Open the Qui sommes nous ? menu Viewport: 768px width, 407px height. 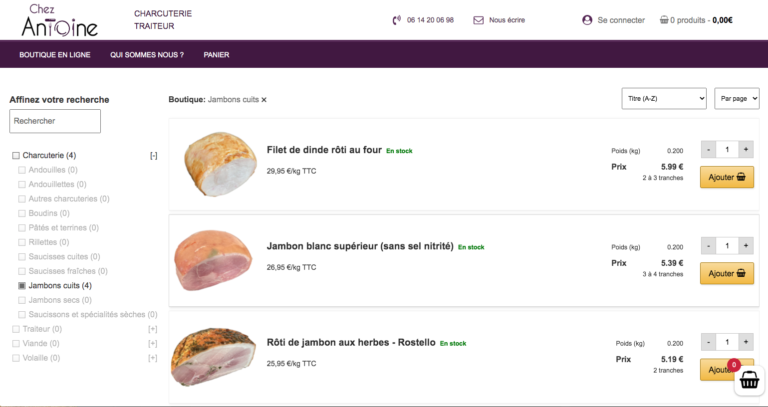147,54
